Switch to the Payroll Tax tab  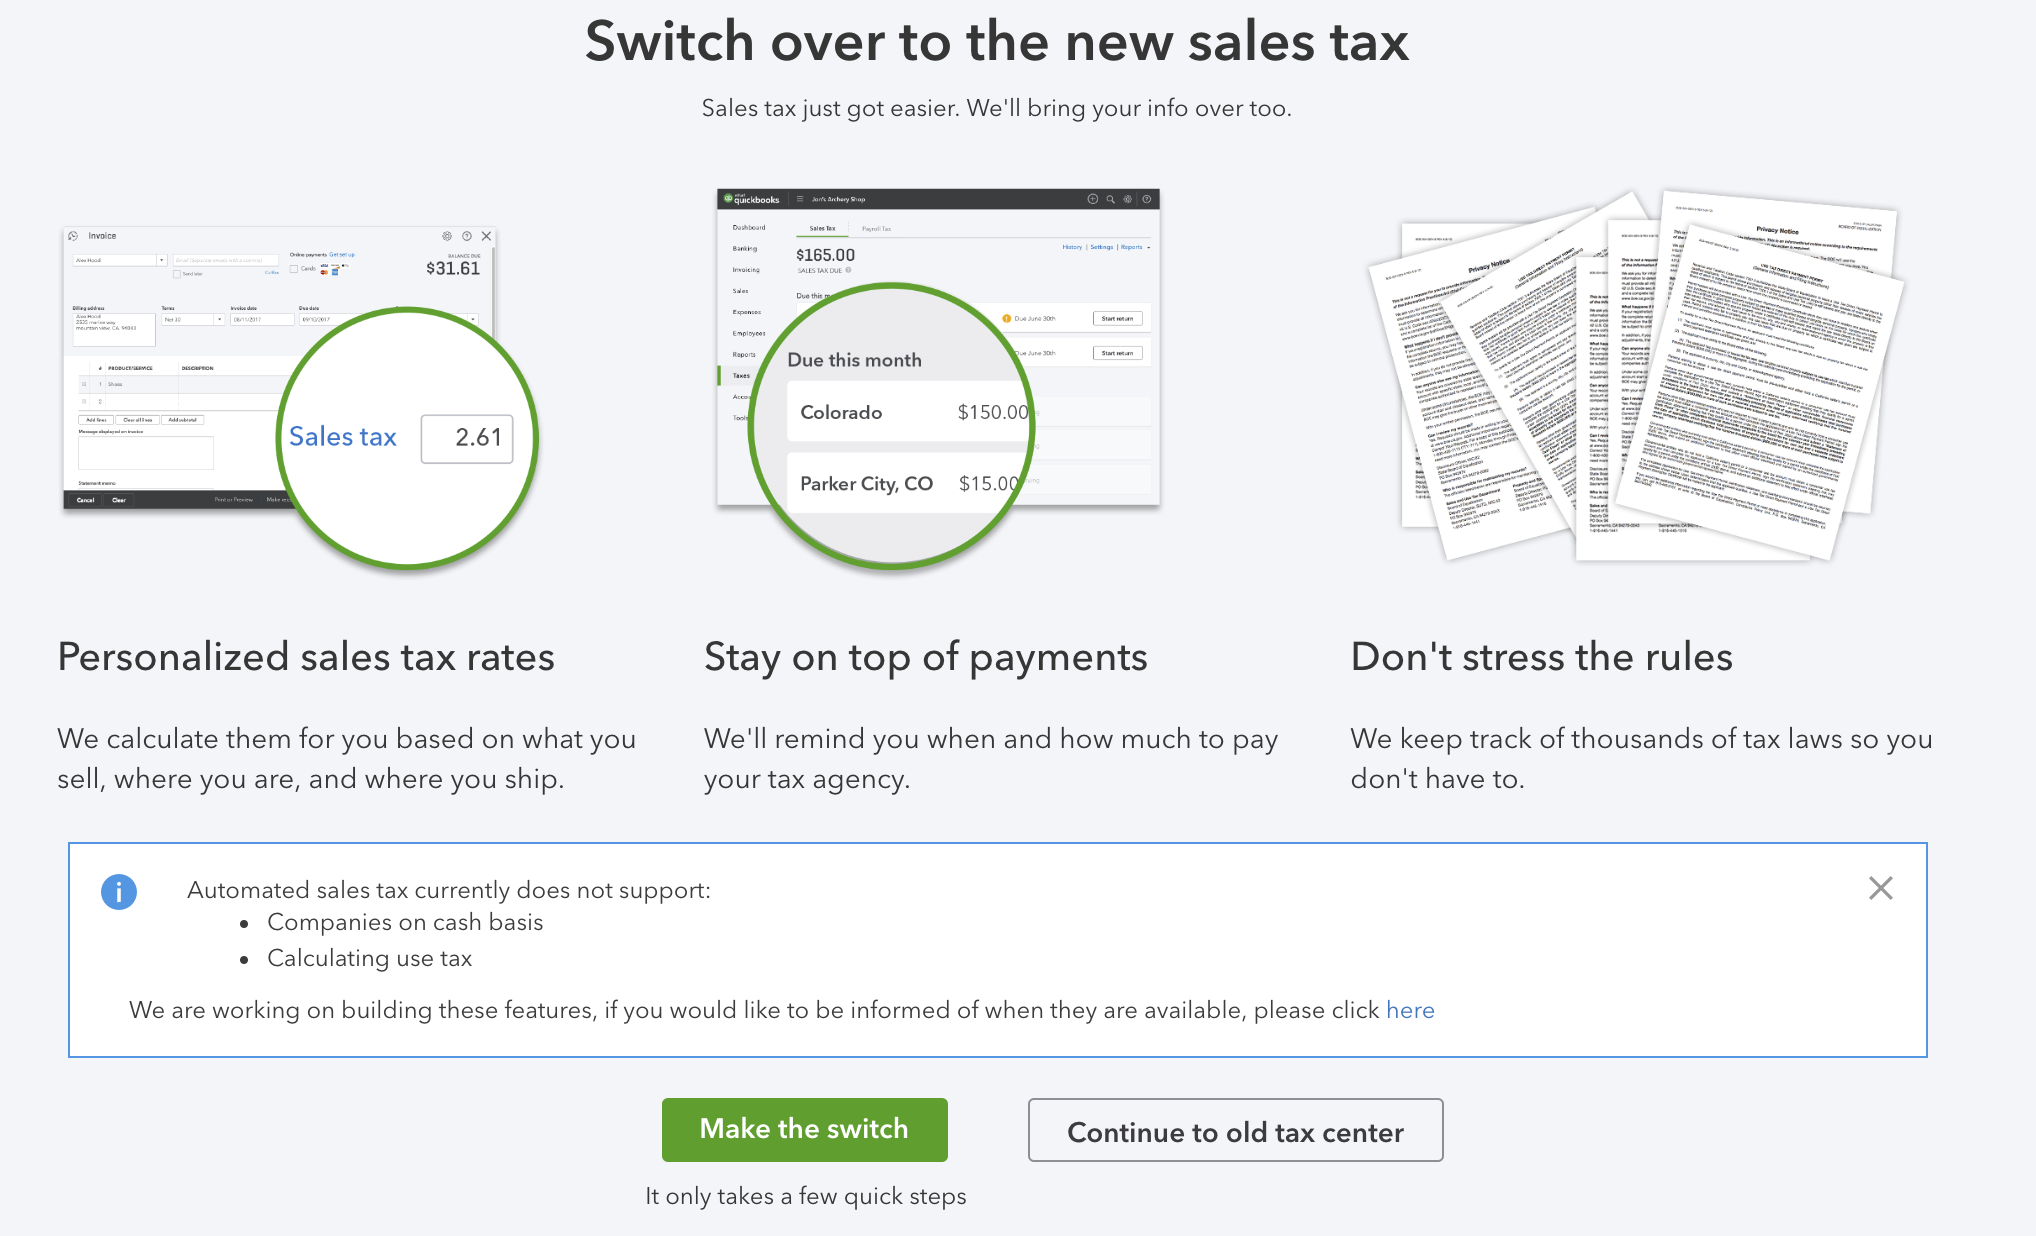876,229
